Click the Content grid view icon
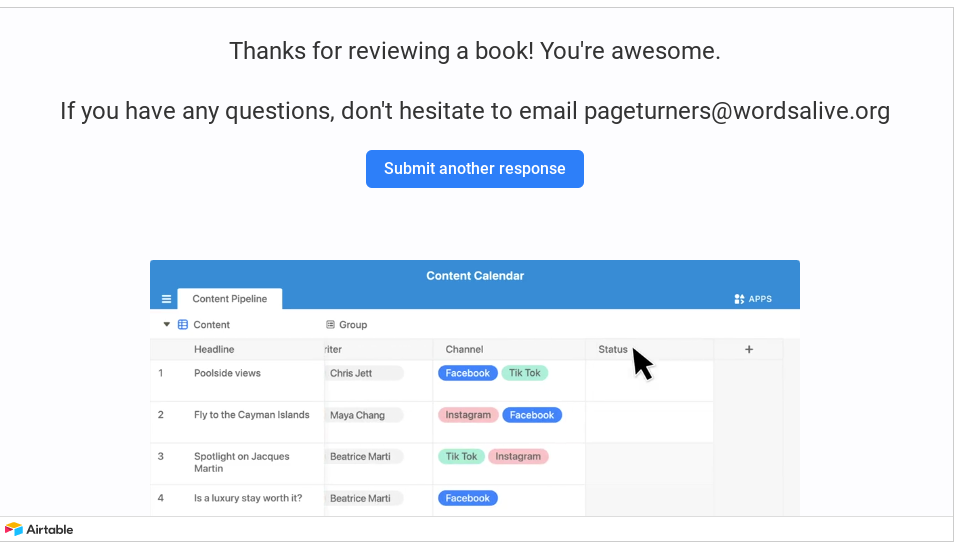The height and width of the screenshot is (552, 970). coord(183,324)
